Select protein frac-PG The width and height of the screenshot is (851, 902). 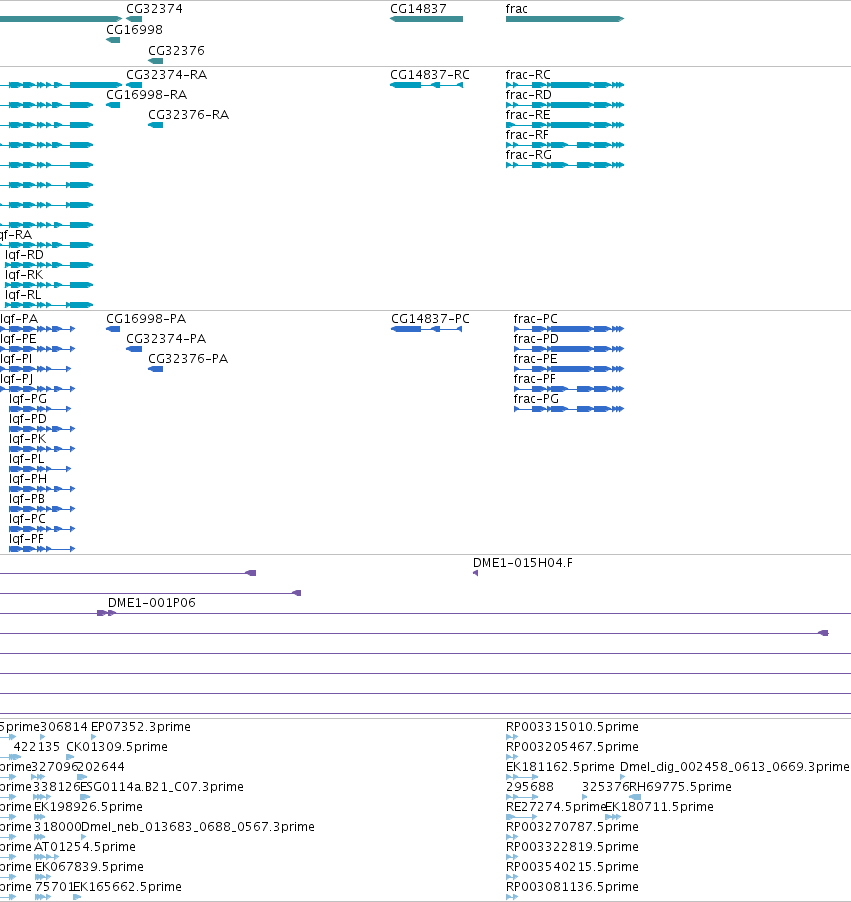pos(536,399)
